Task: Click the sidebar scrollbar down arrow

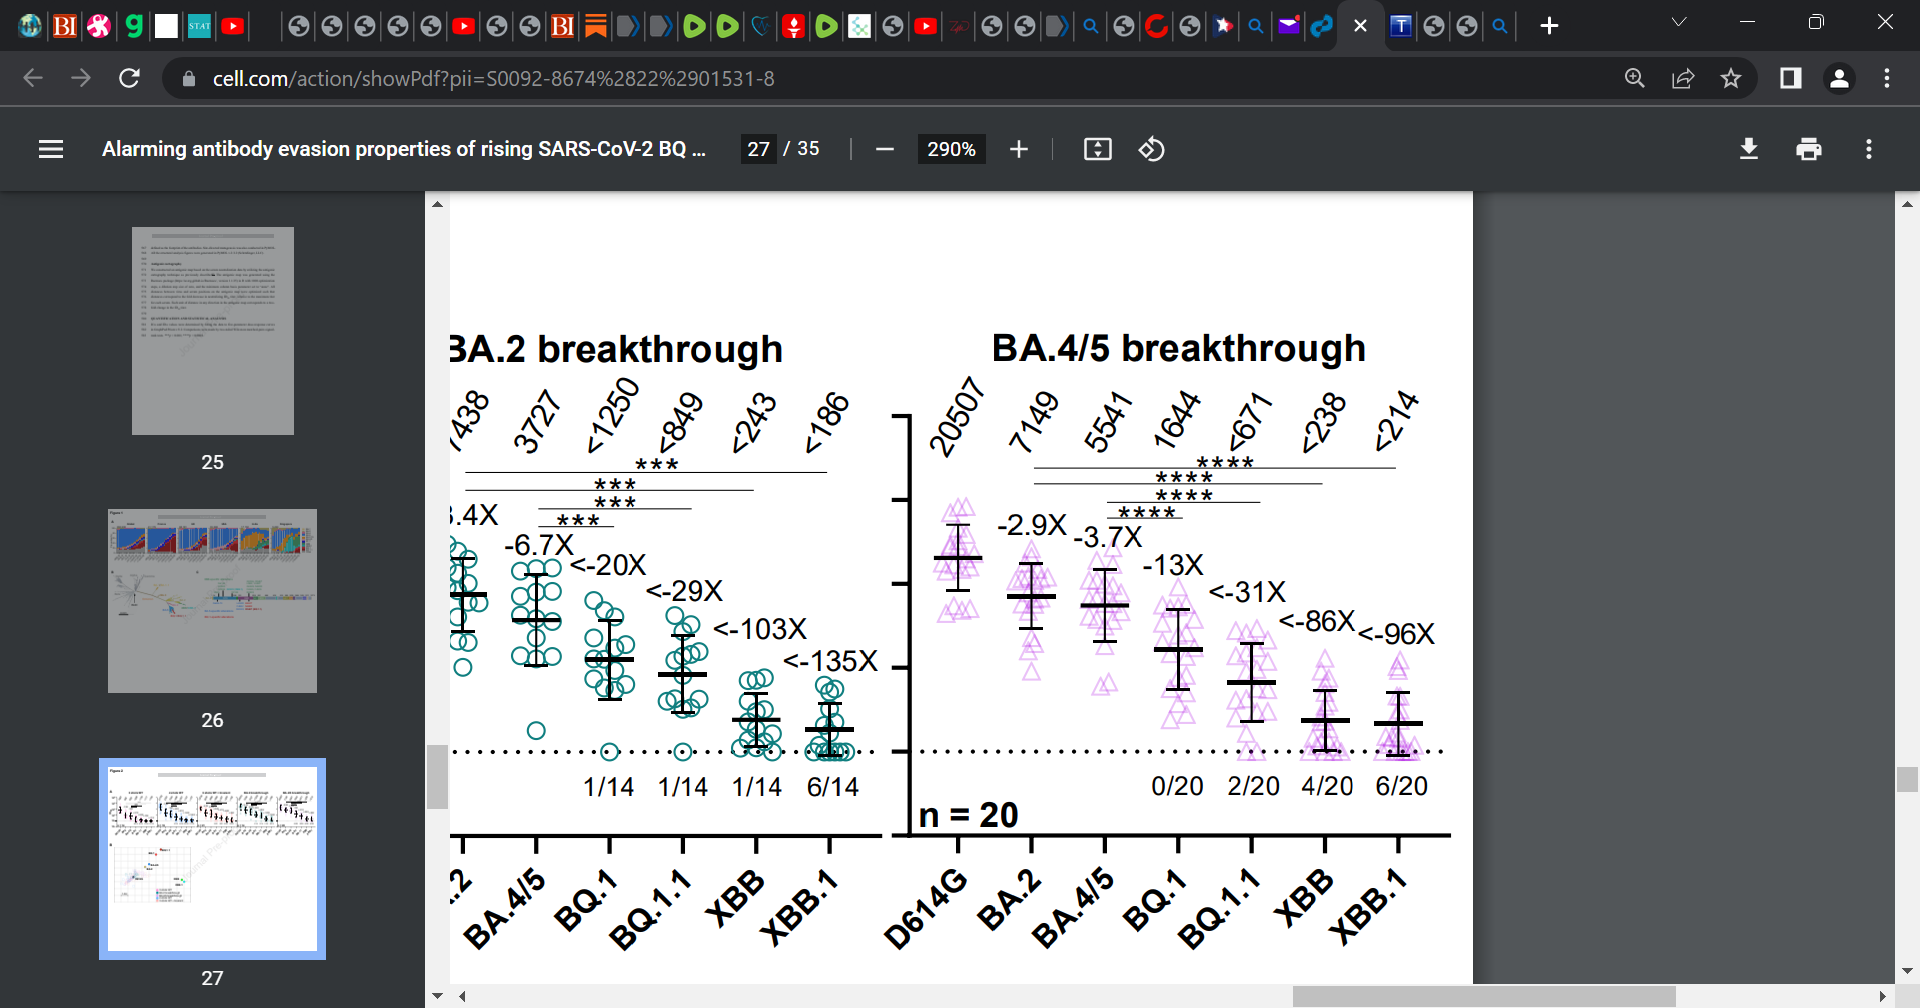Action: (437, 996)
